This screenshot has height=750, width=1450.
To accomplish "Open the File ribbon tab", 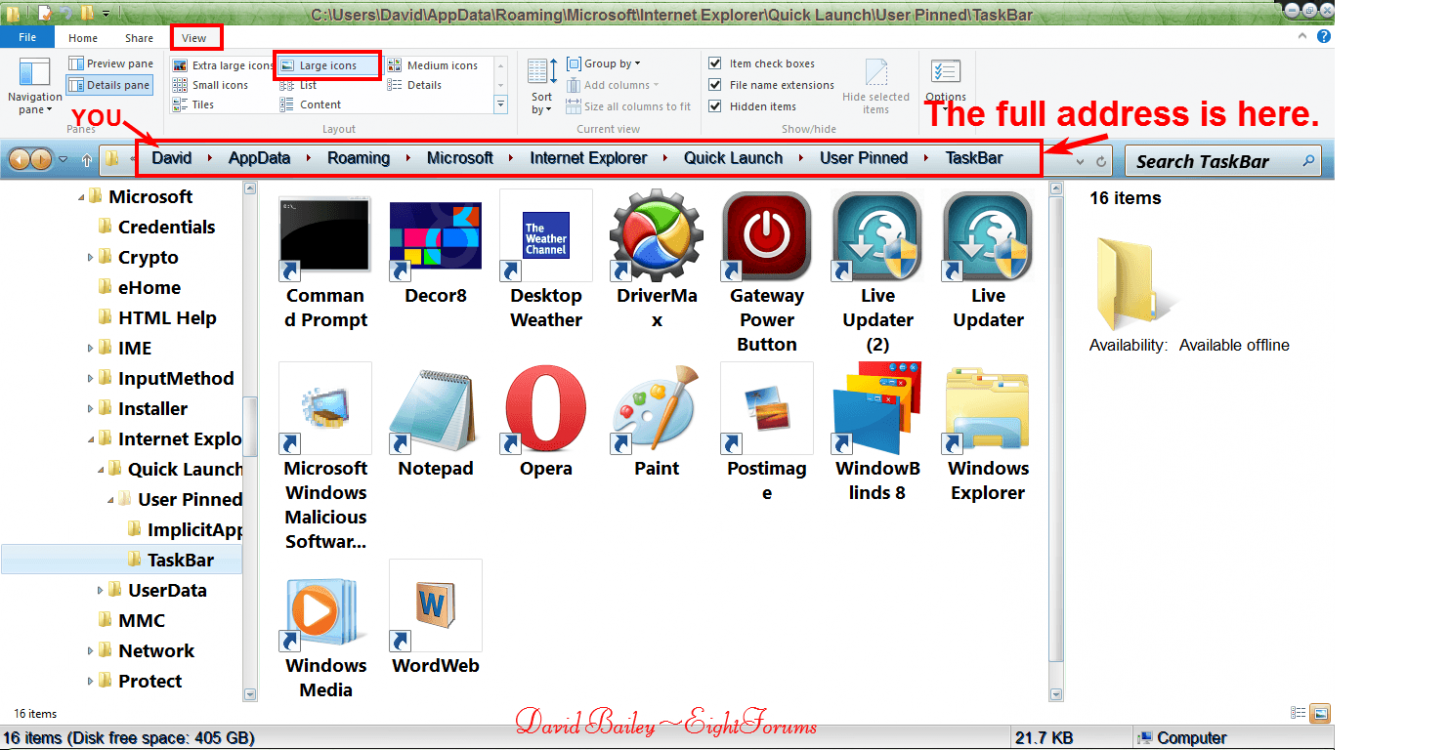I will (x=27, y=38).
